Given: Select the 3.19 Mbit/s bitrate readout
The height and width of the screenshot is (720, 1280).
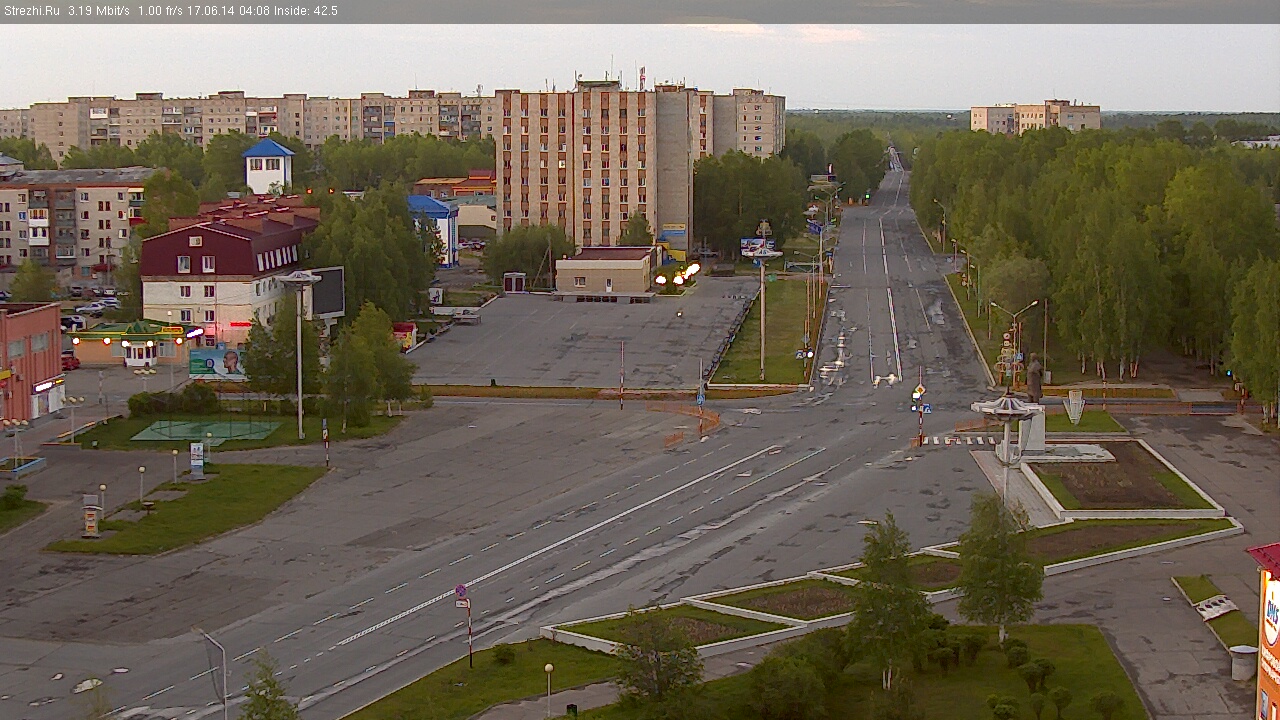Looking at the screenshot, I should (x=99, y=11).
